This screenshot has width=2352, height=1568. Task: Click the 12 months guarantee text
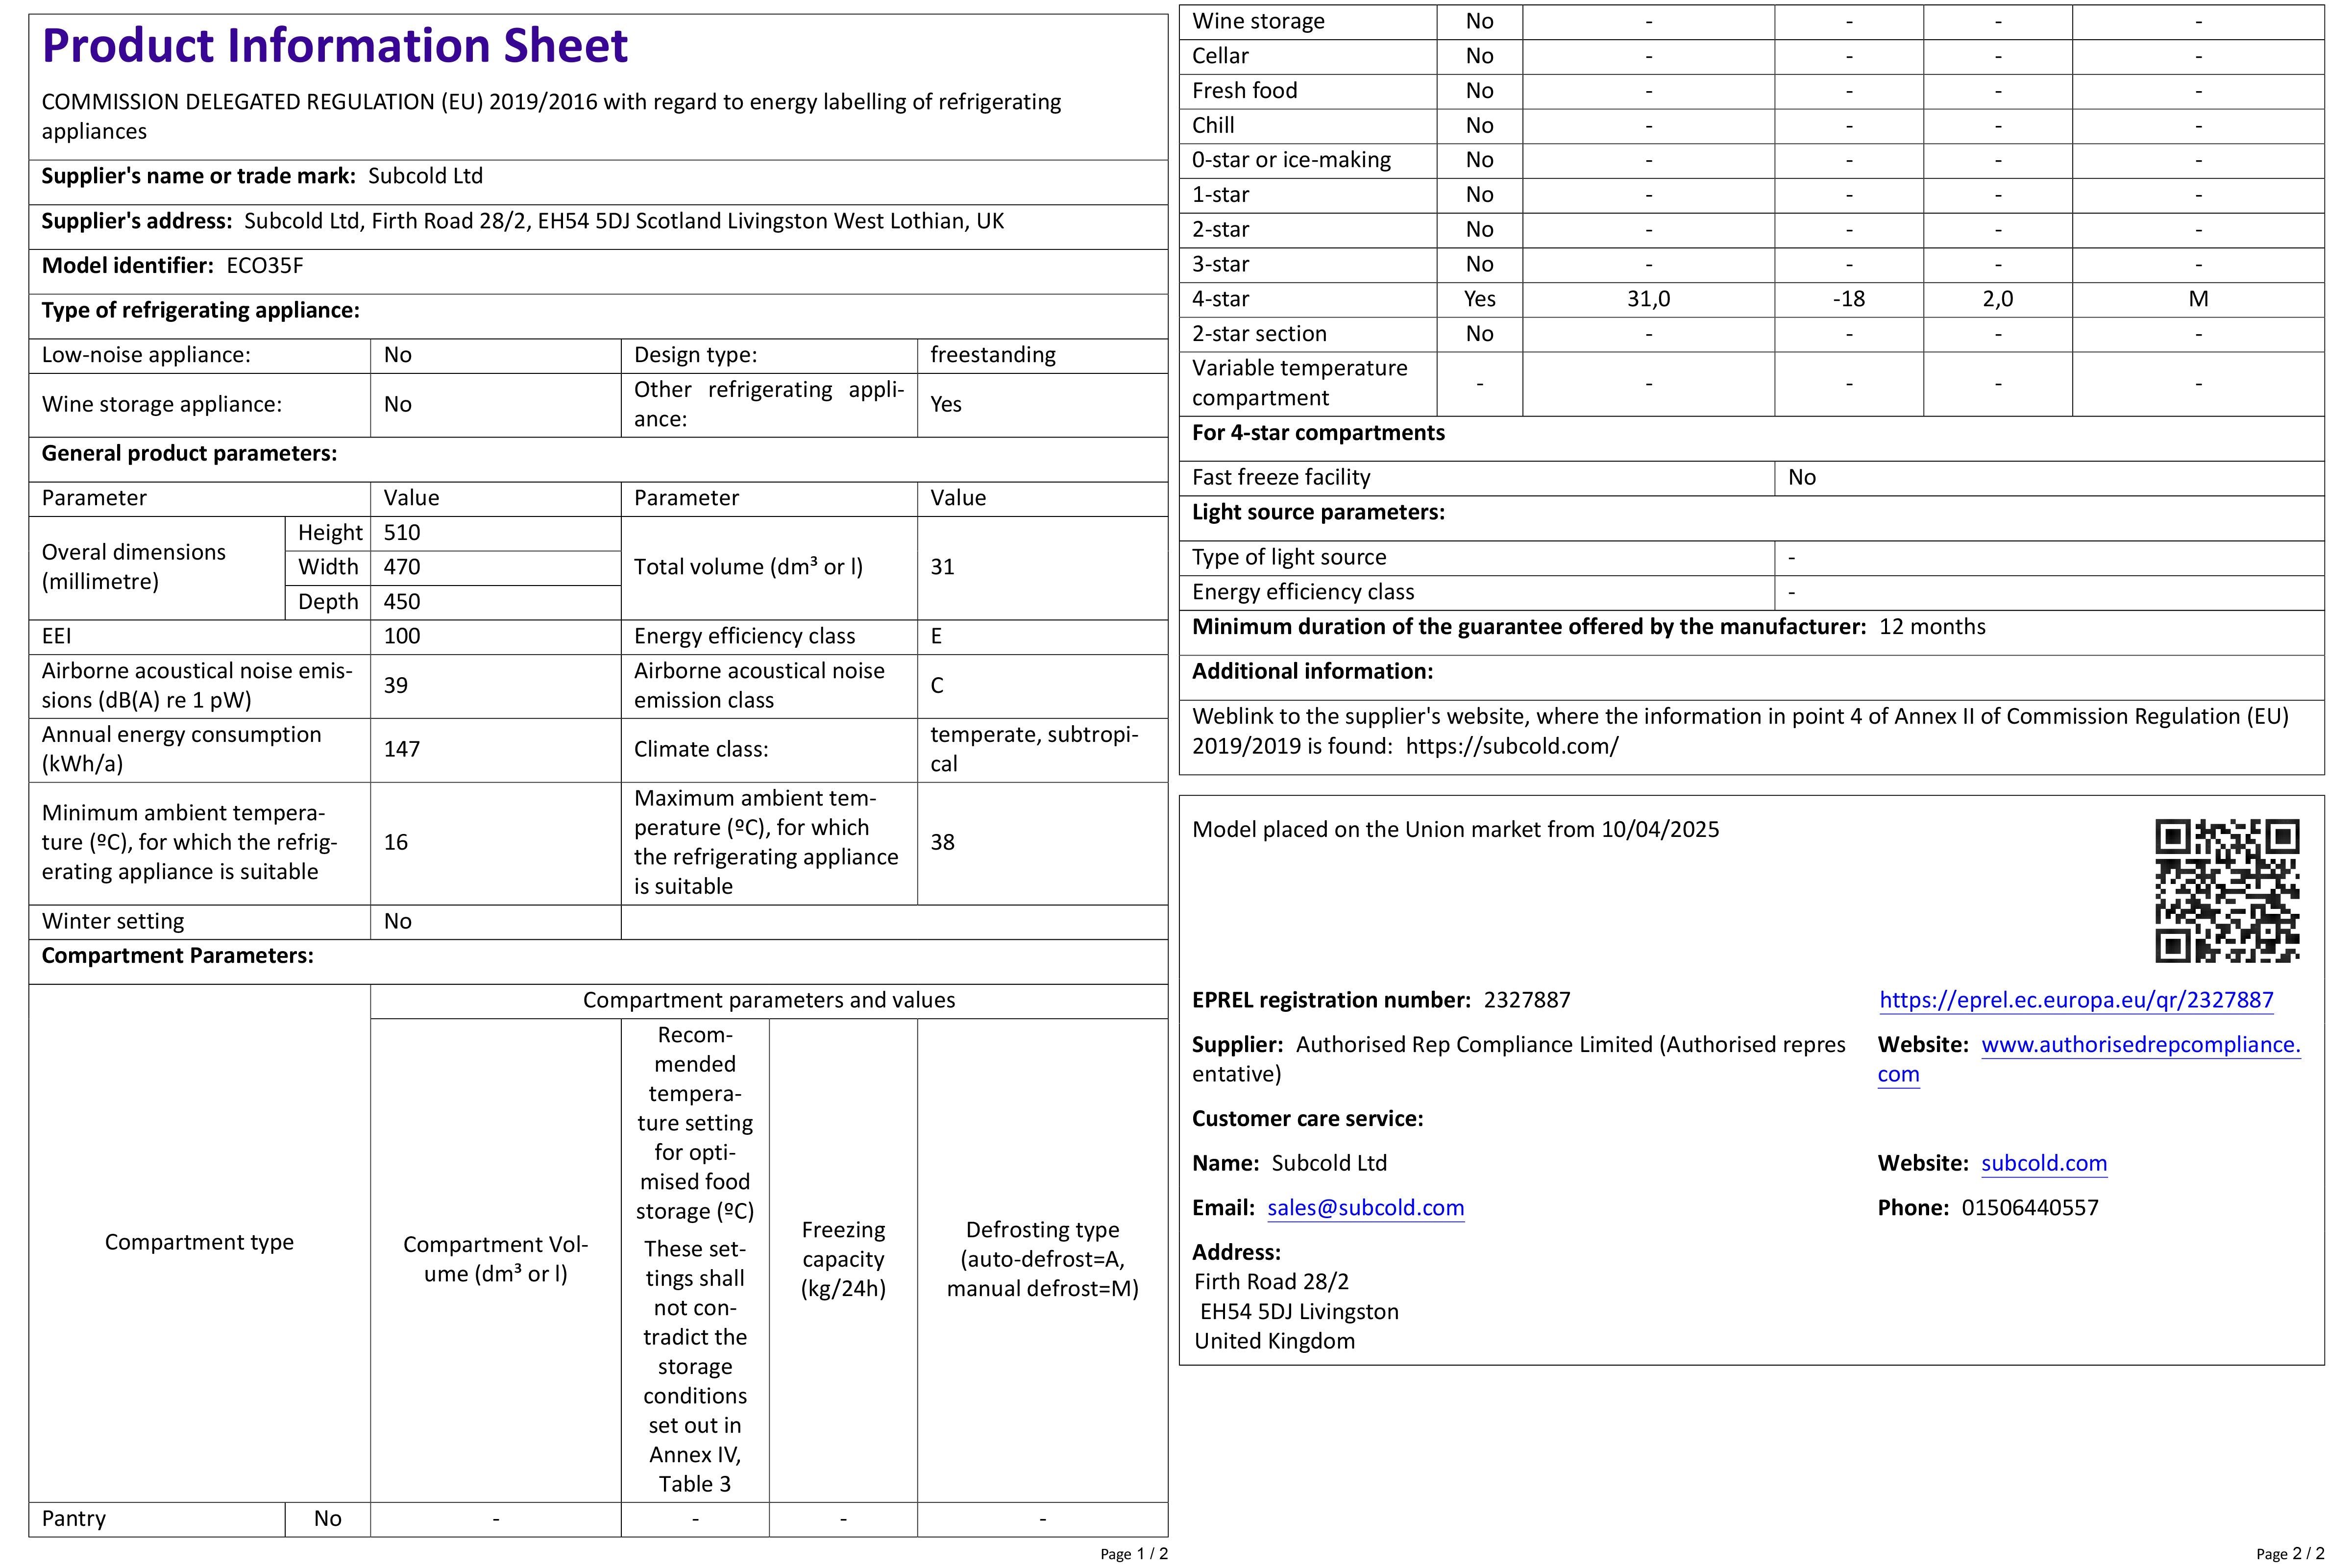coord(1932,627)
